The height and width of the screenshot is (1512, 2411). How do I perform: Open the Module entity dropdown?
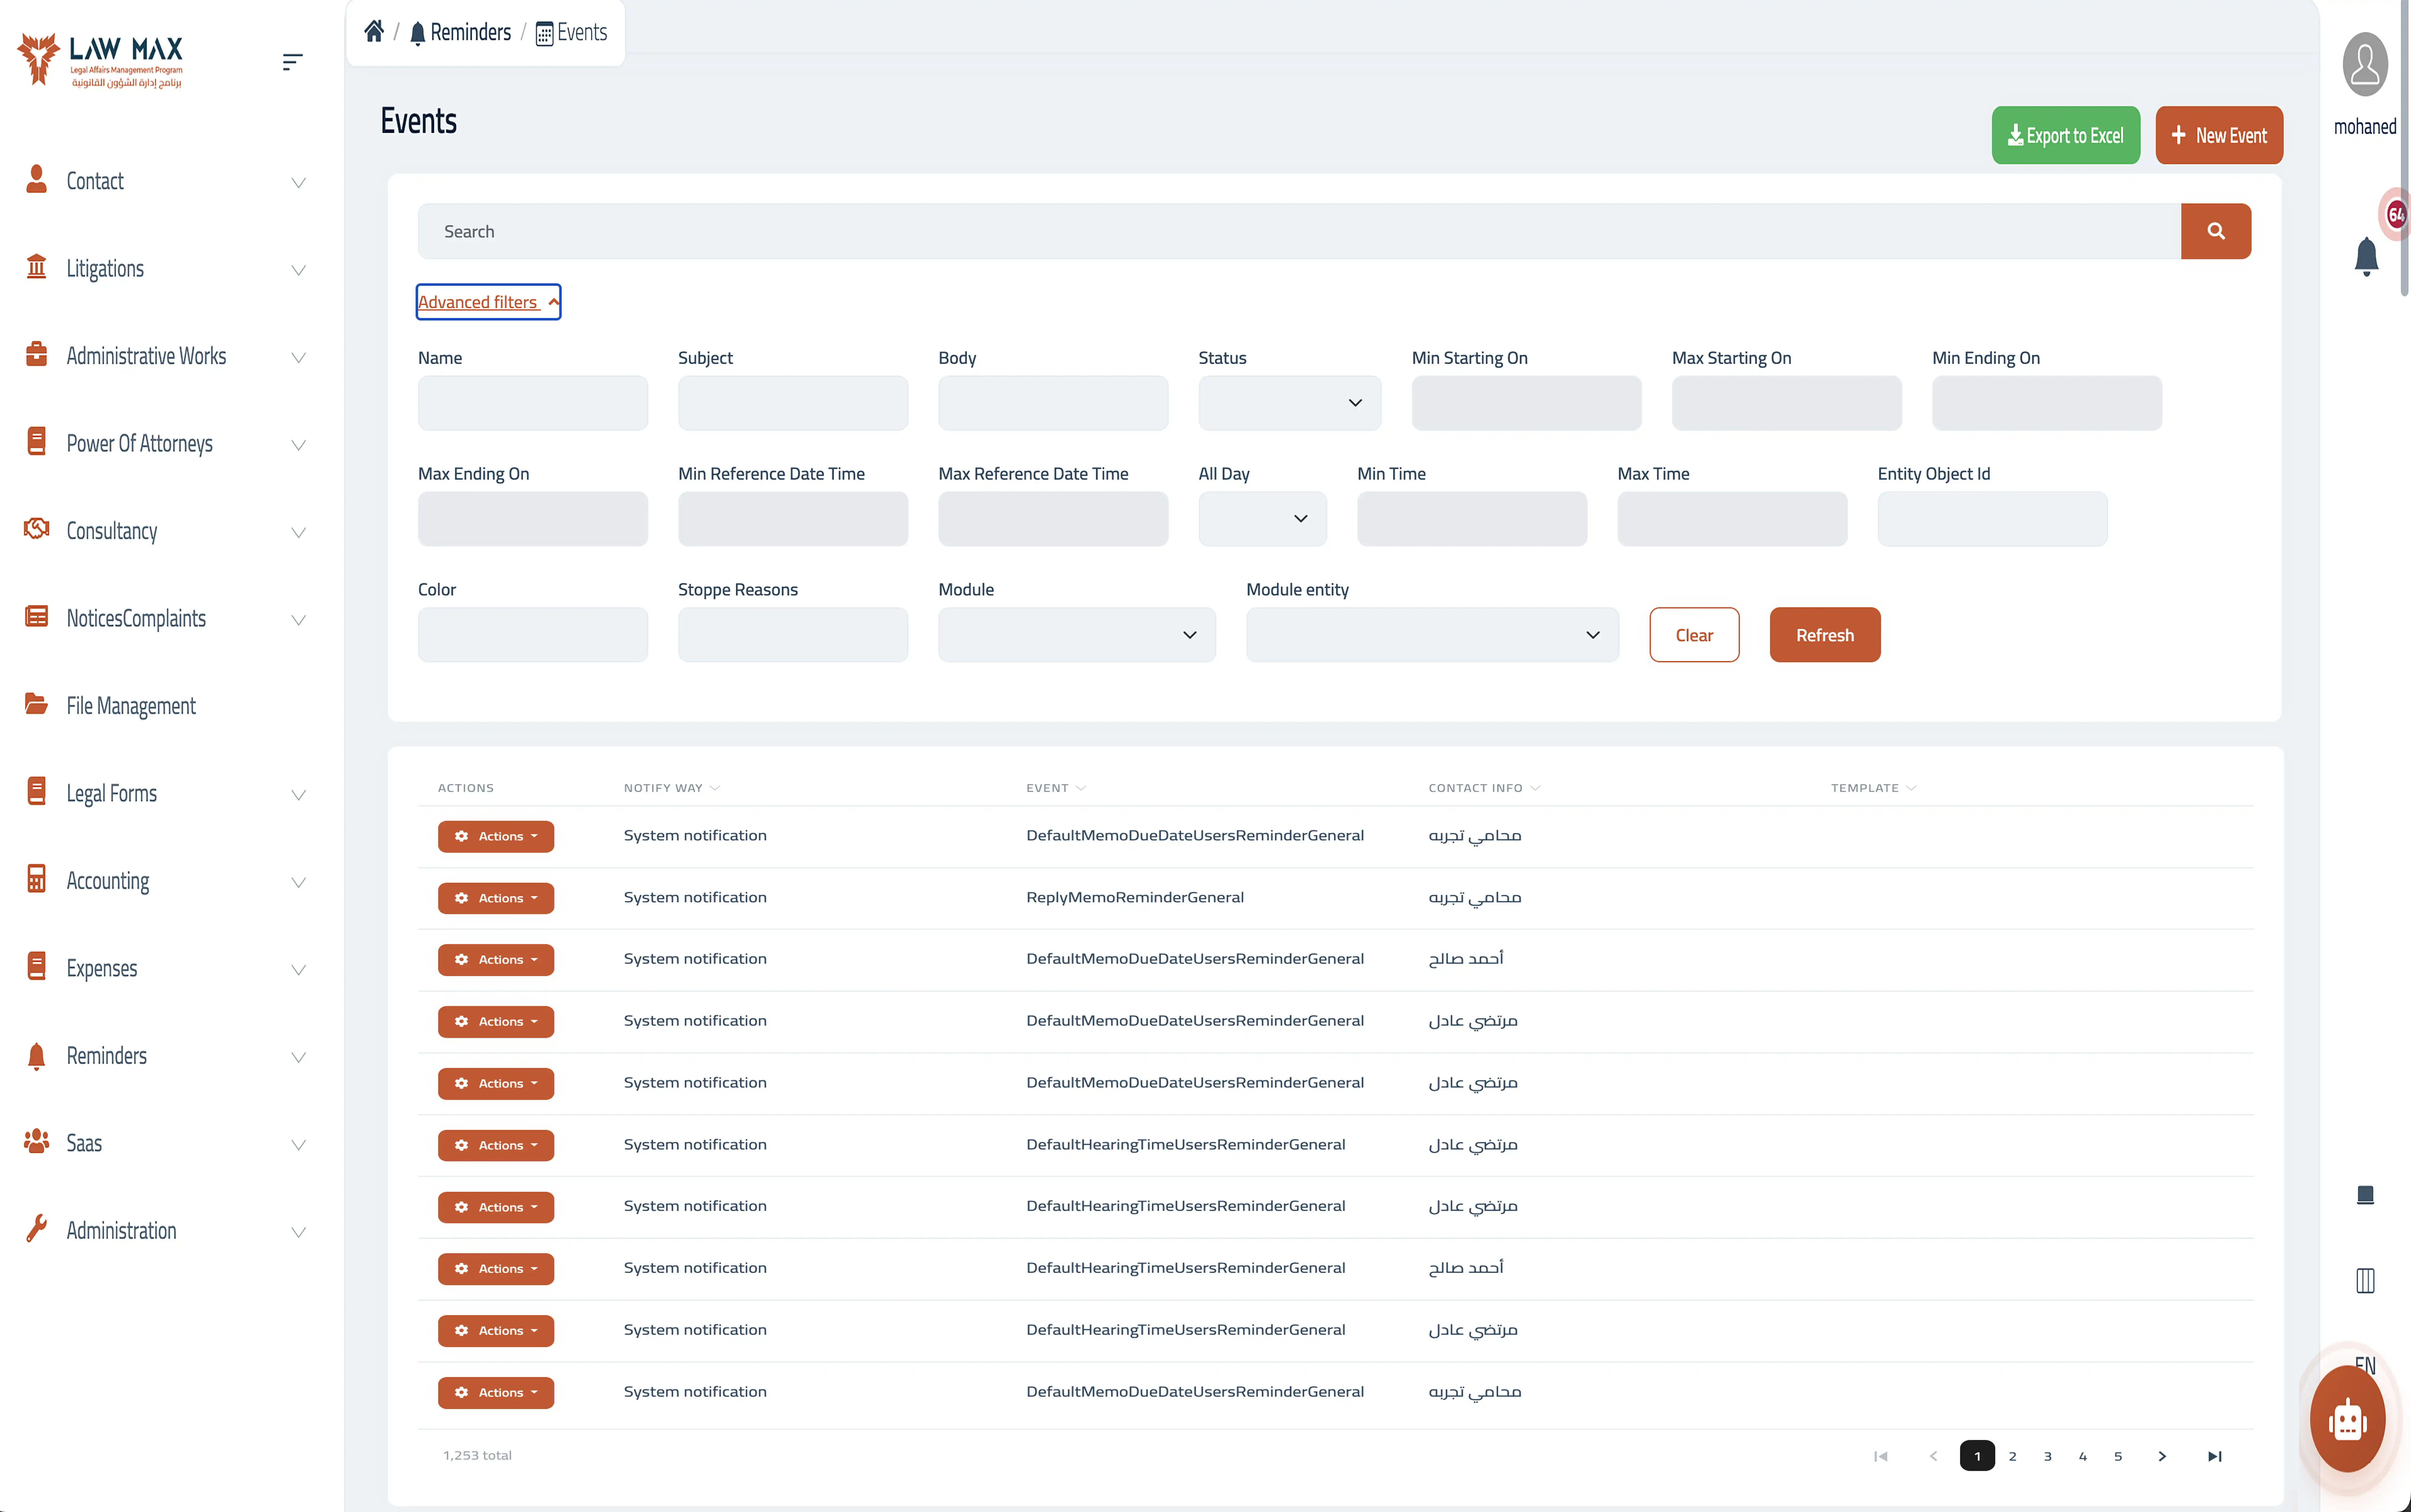pyautogui.click(x=1432, y=635)
